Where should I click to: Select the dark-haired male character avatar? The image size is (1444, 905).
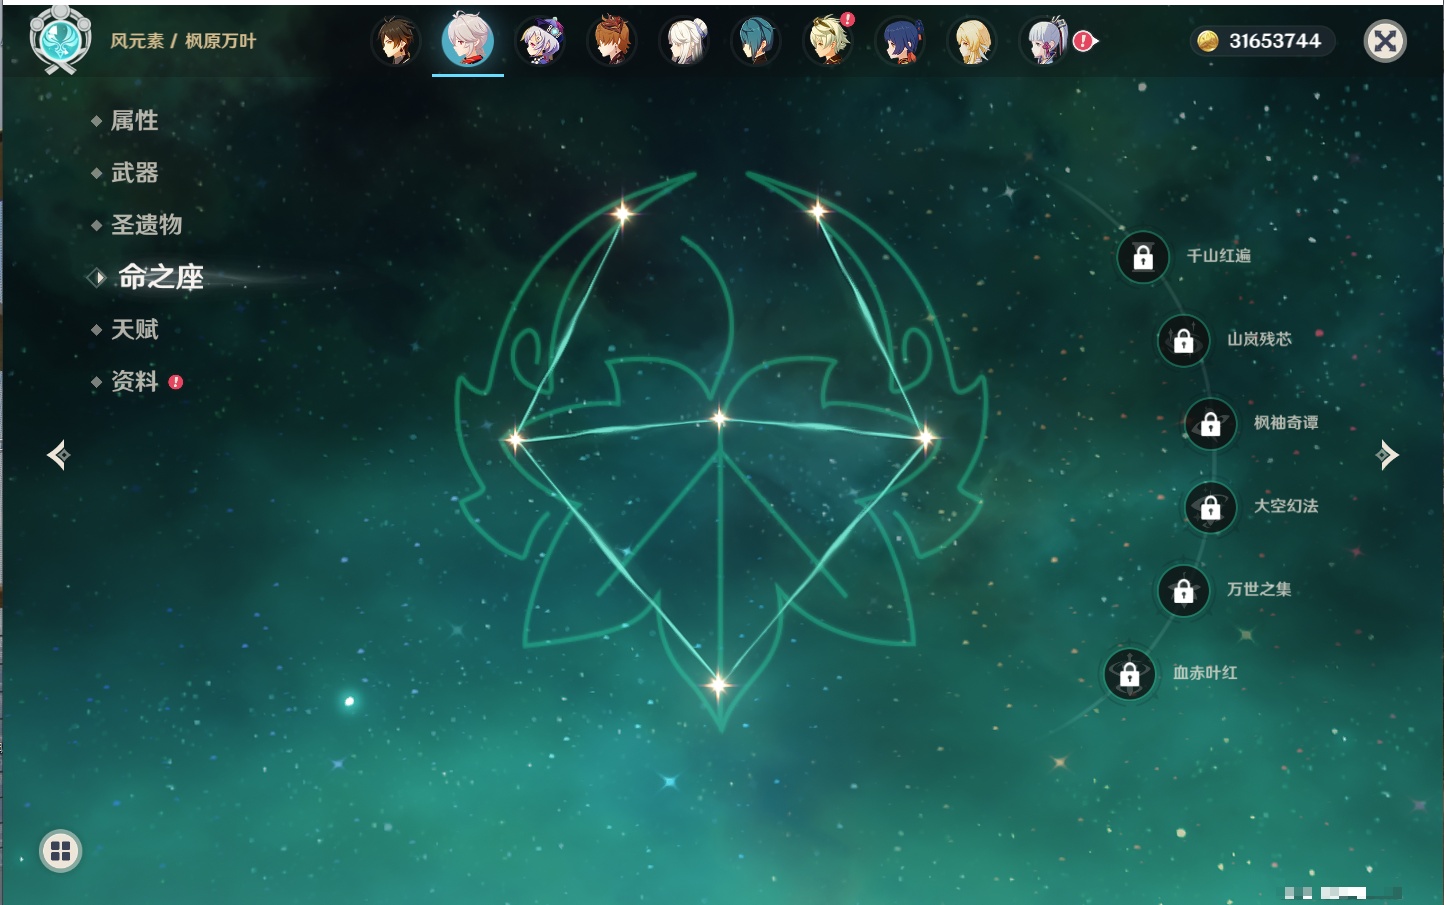click(396, 41)
